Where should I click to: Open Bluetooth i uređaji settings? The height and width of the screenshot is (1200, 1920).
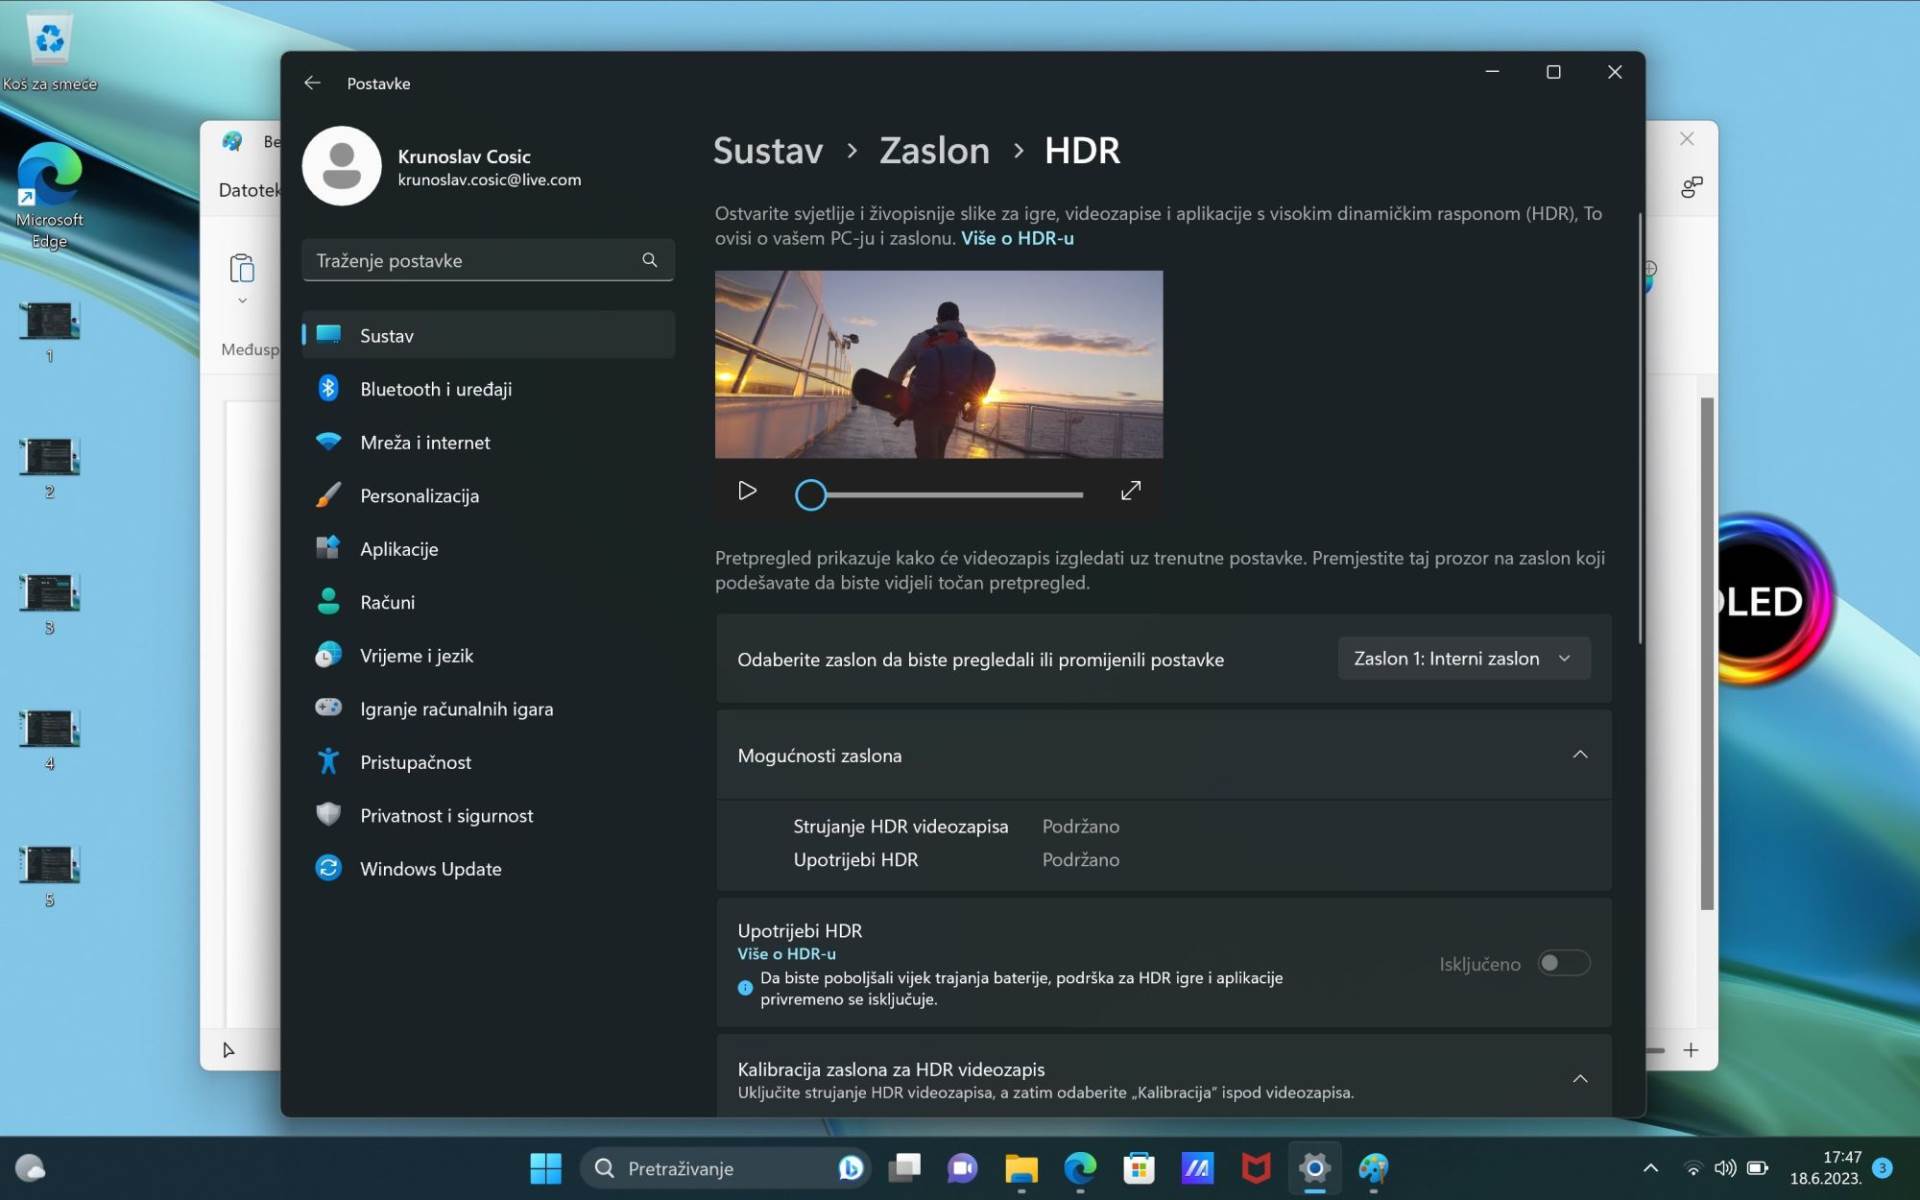point(436,389)
